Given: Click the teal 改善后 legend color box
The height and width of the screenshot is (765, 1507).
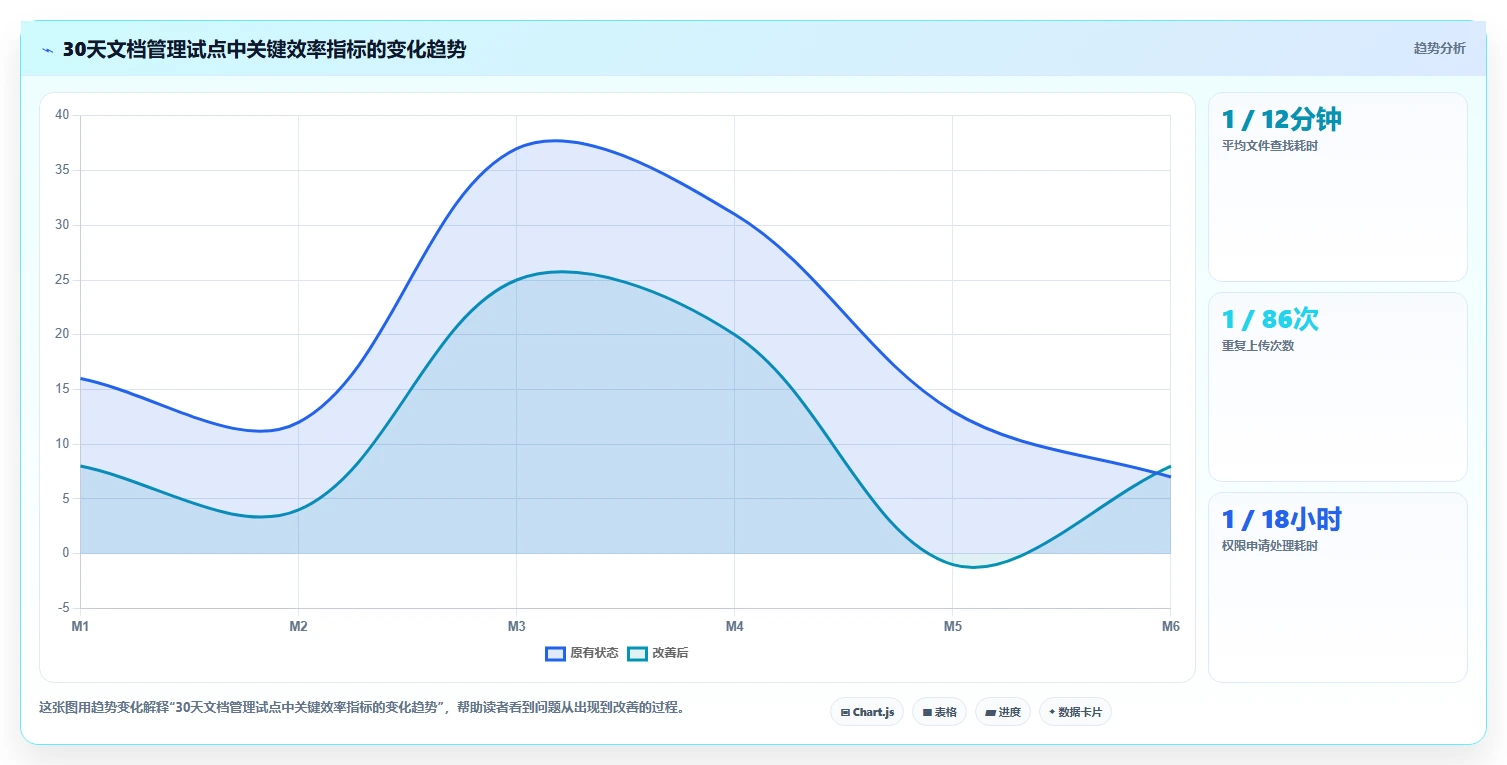Looking at the screenshot, I should pyautogui.click(x=638, y=654).
